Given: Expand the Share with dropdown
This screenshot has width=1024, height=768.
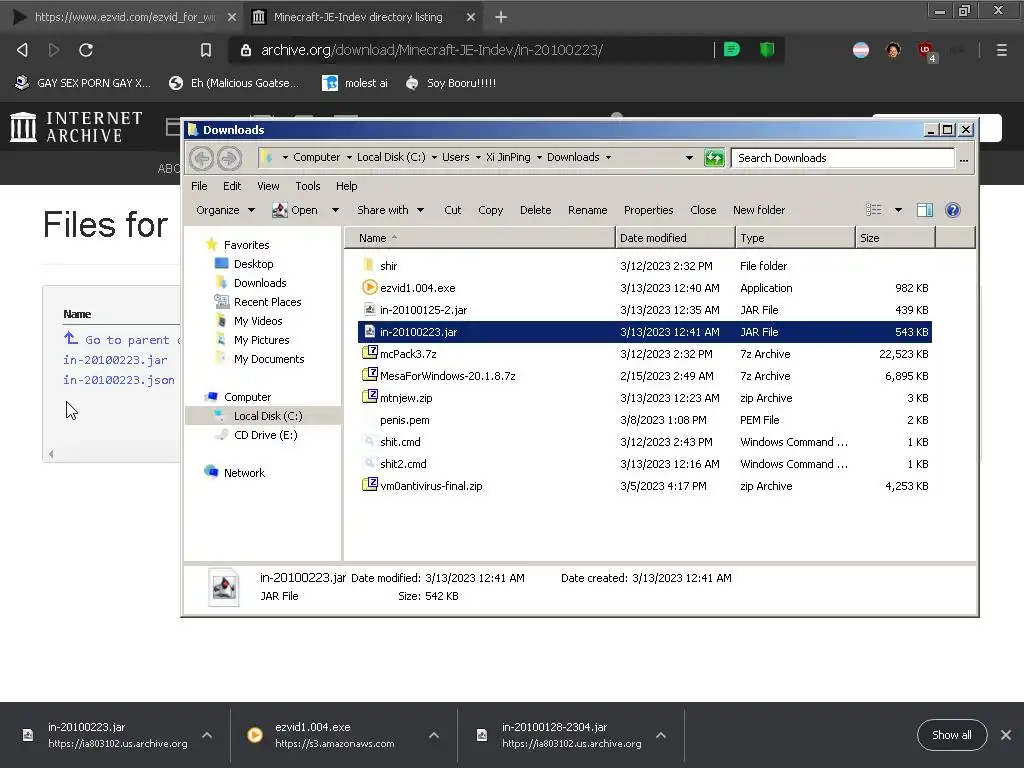Looking at the screenshot, I should (391, 210).
